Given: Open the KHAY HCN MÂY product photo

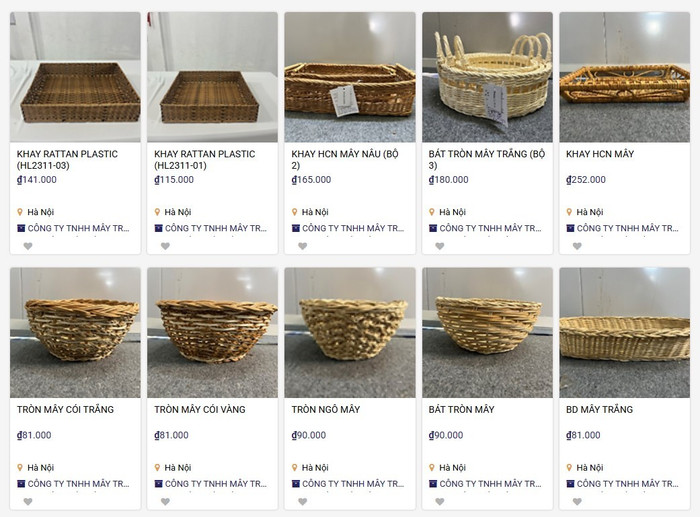Looking at the screenshot, I should (x=624, y=77).
